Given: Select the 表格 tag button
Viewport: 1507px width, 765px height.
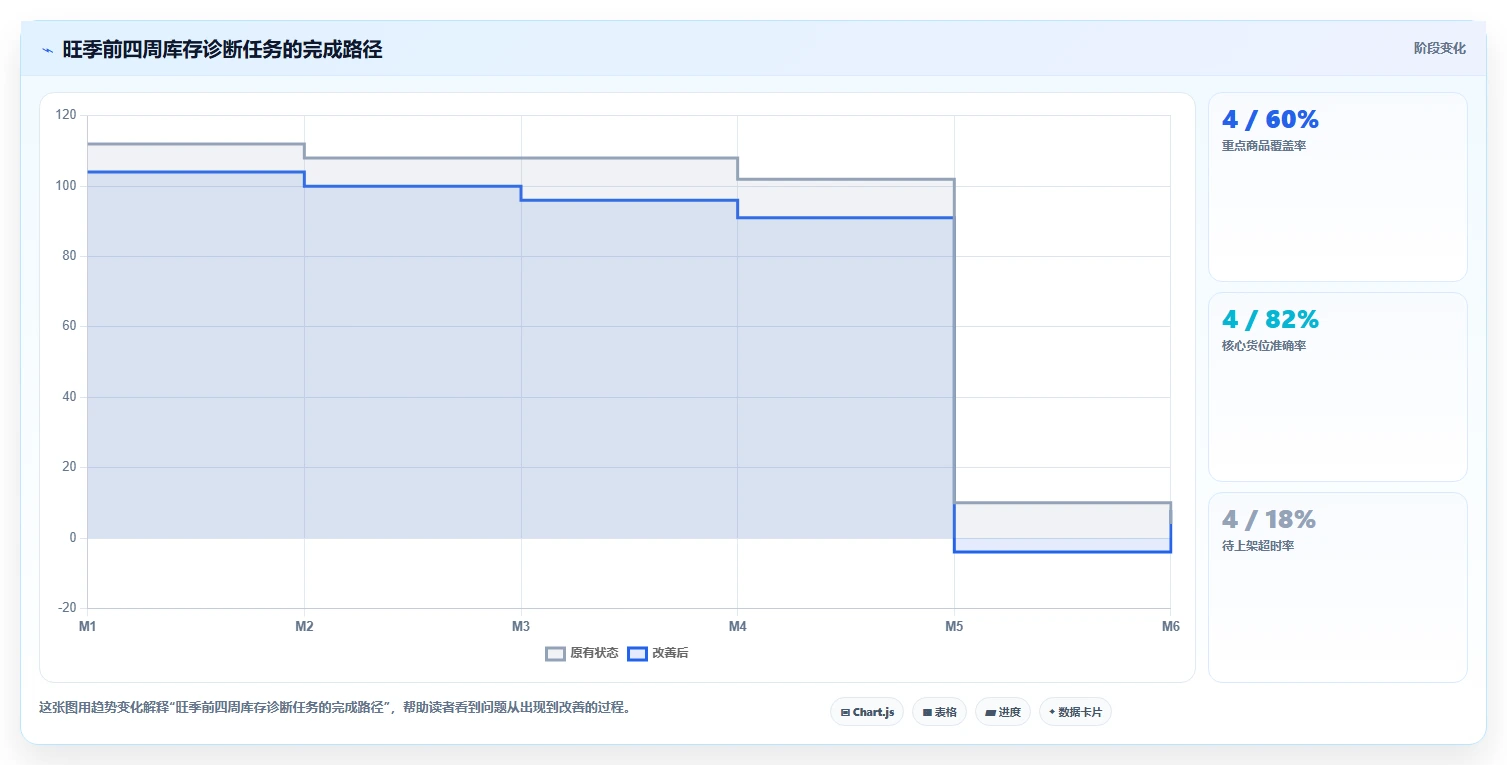Looking at the screenshot, I should tap(939, 712).
